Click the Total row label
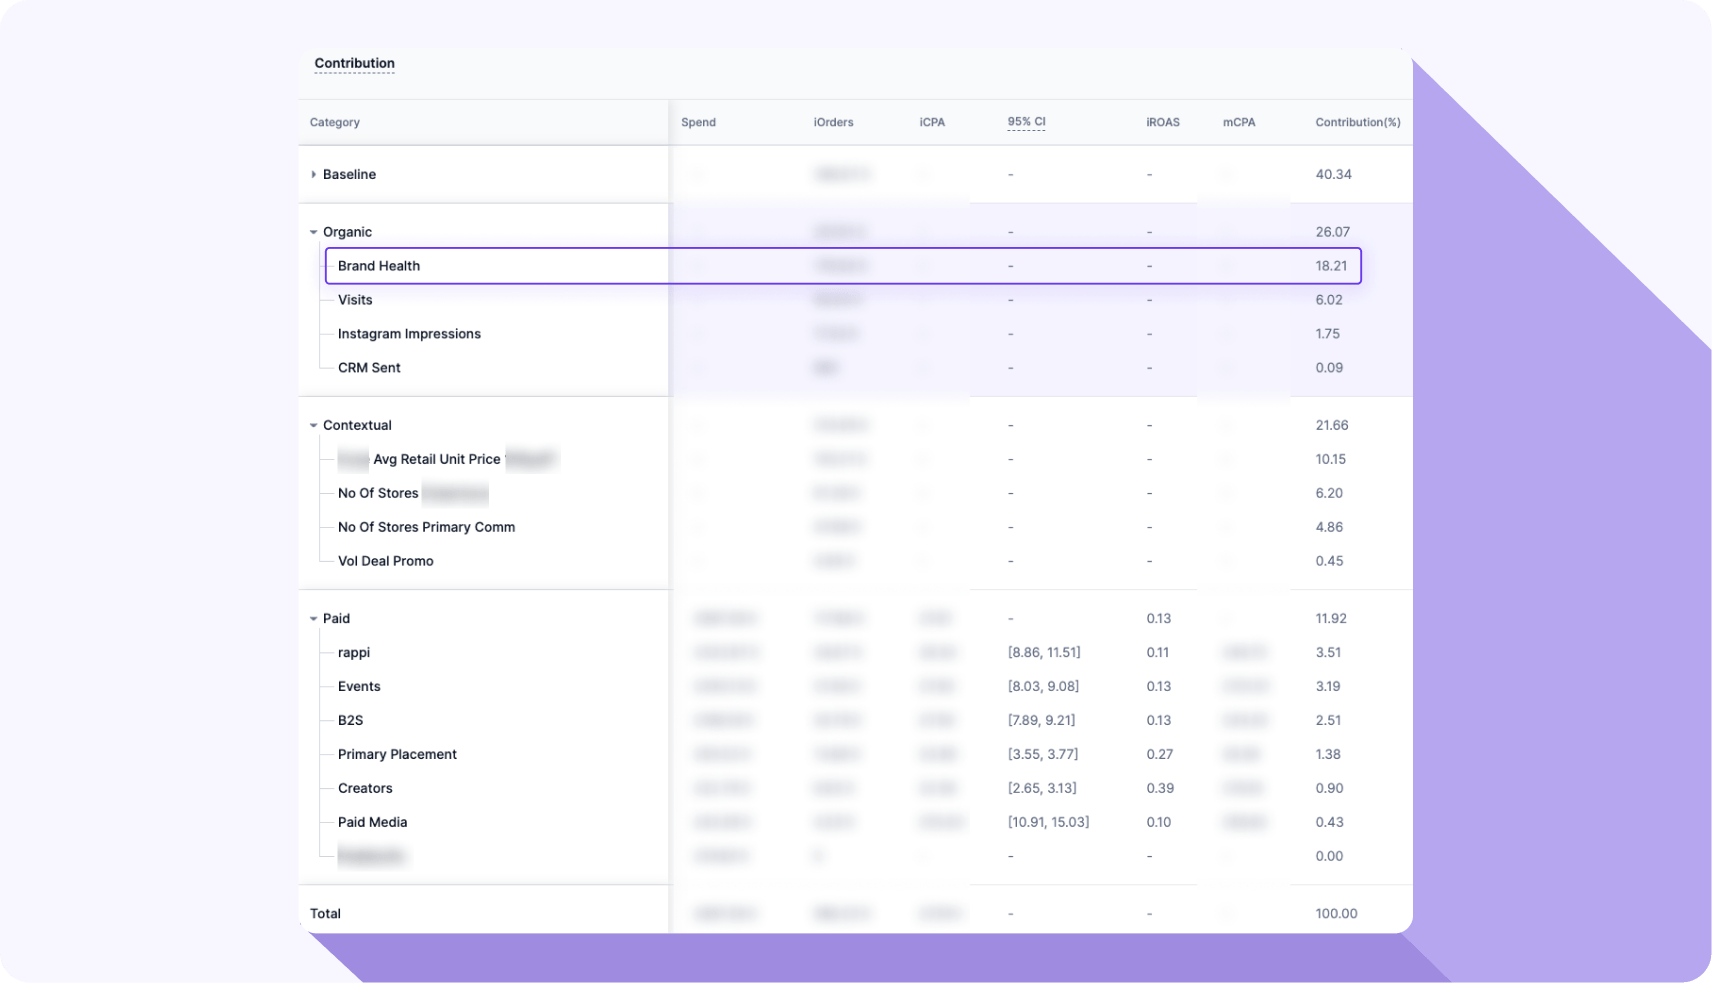 tap(325, 914)
